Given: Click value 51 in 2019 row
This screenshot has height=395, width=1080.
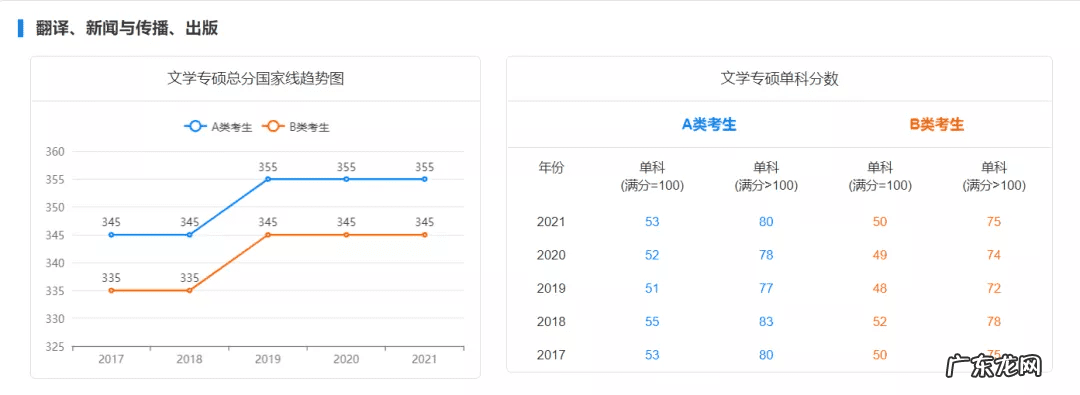Looking at the screenshot, I should (652, 288).
